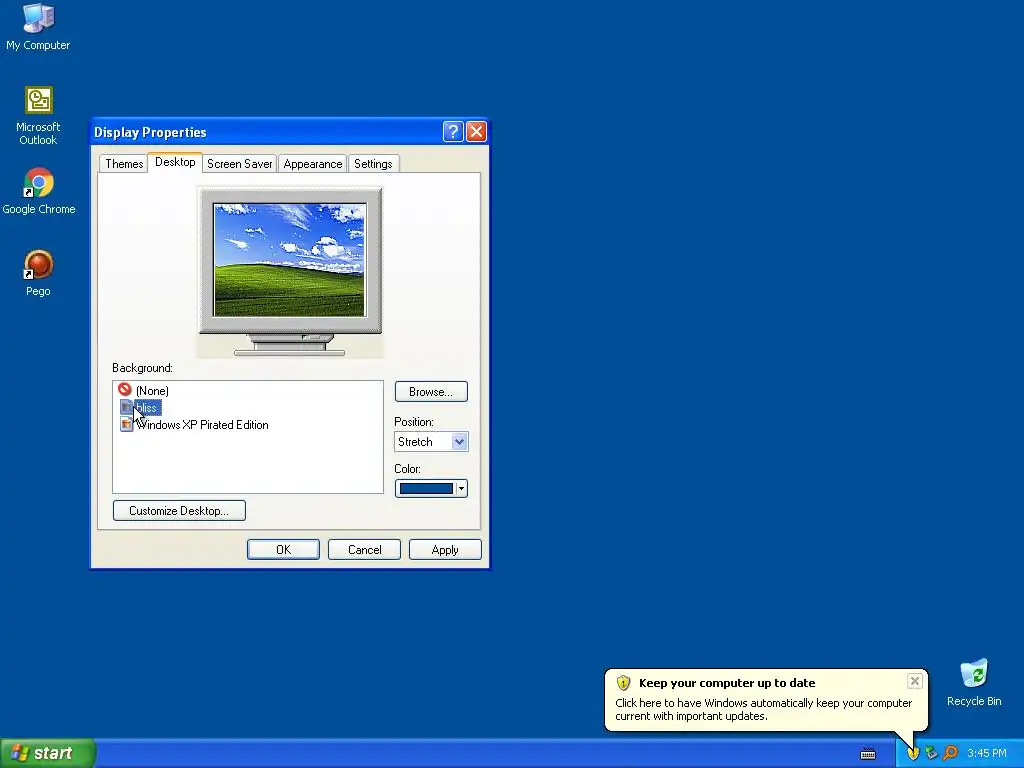
Task: Dismiss the update notification balloon
Action: pos(914,681)
